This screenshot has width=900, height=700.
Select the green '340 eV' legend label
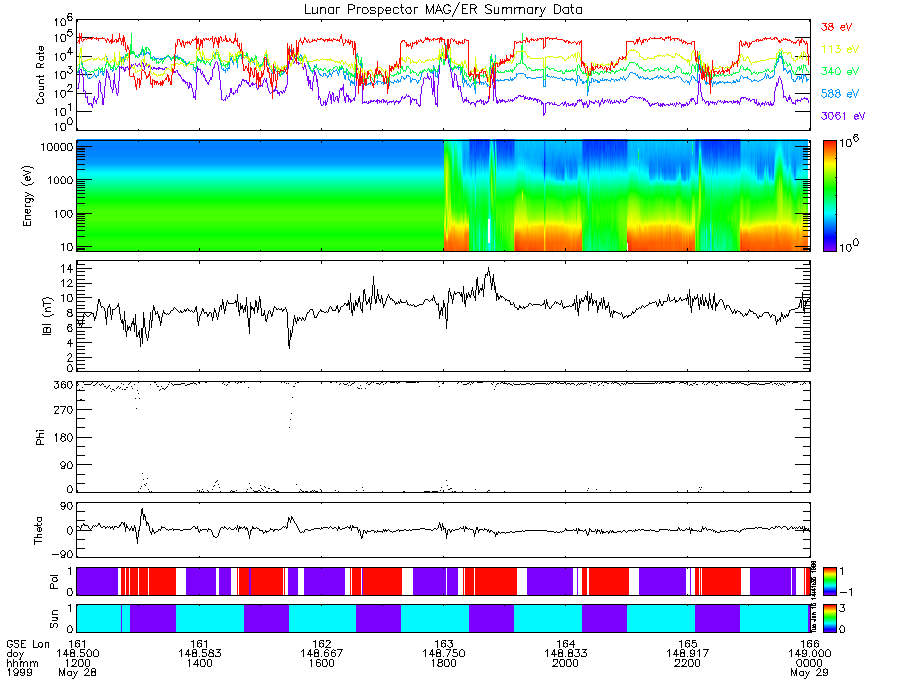tap(840, 71)
